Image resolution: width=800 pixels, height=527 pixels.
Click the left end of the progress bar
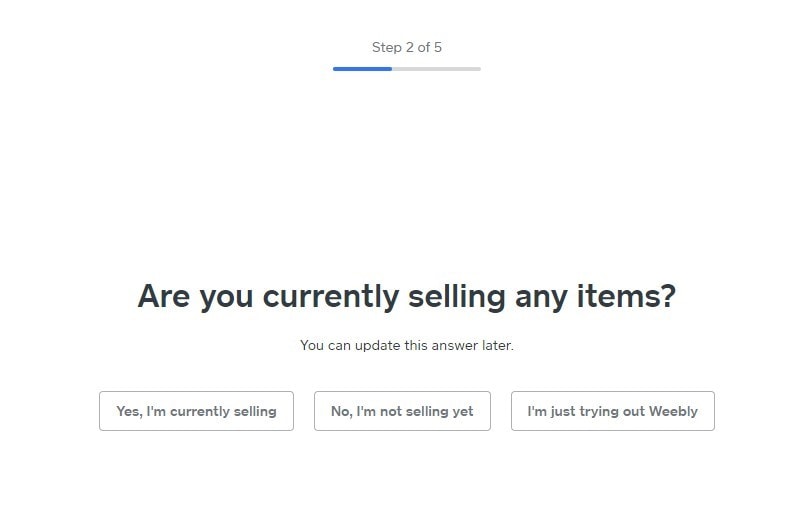click(336, 69)
